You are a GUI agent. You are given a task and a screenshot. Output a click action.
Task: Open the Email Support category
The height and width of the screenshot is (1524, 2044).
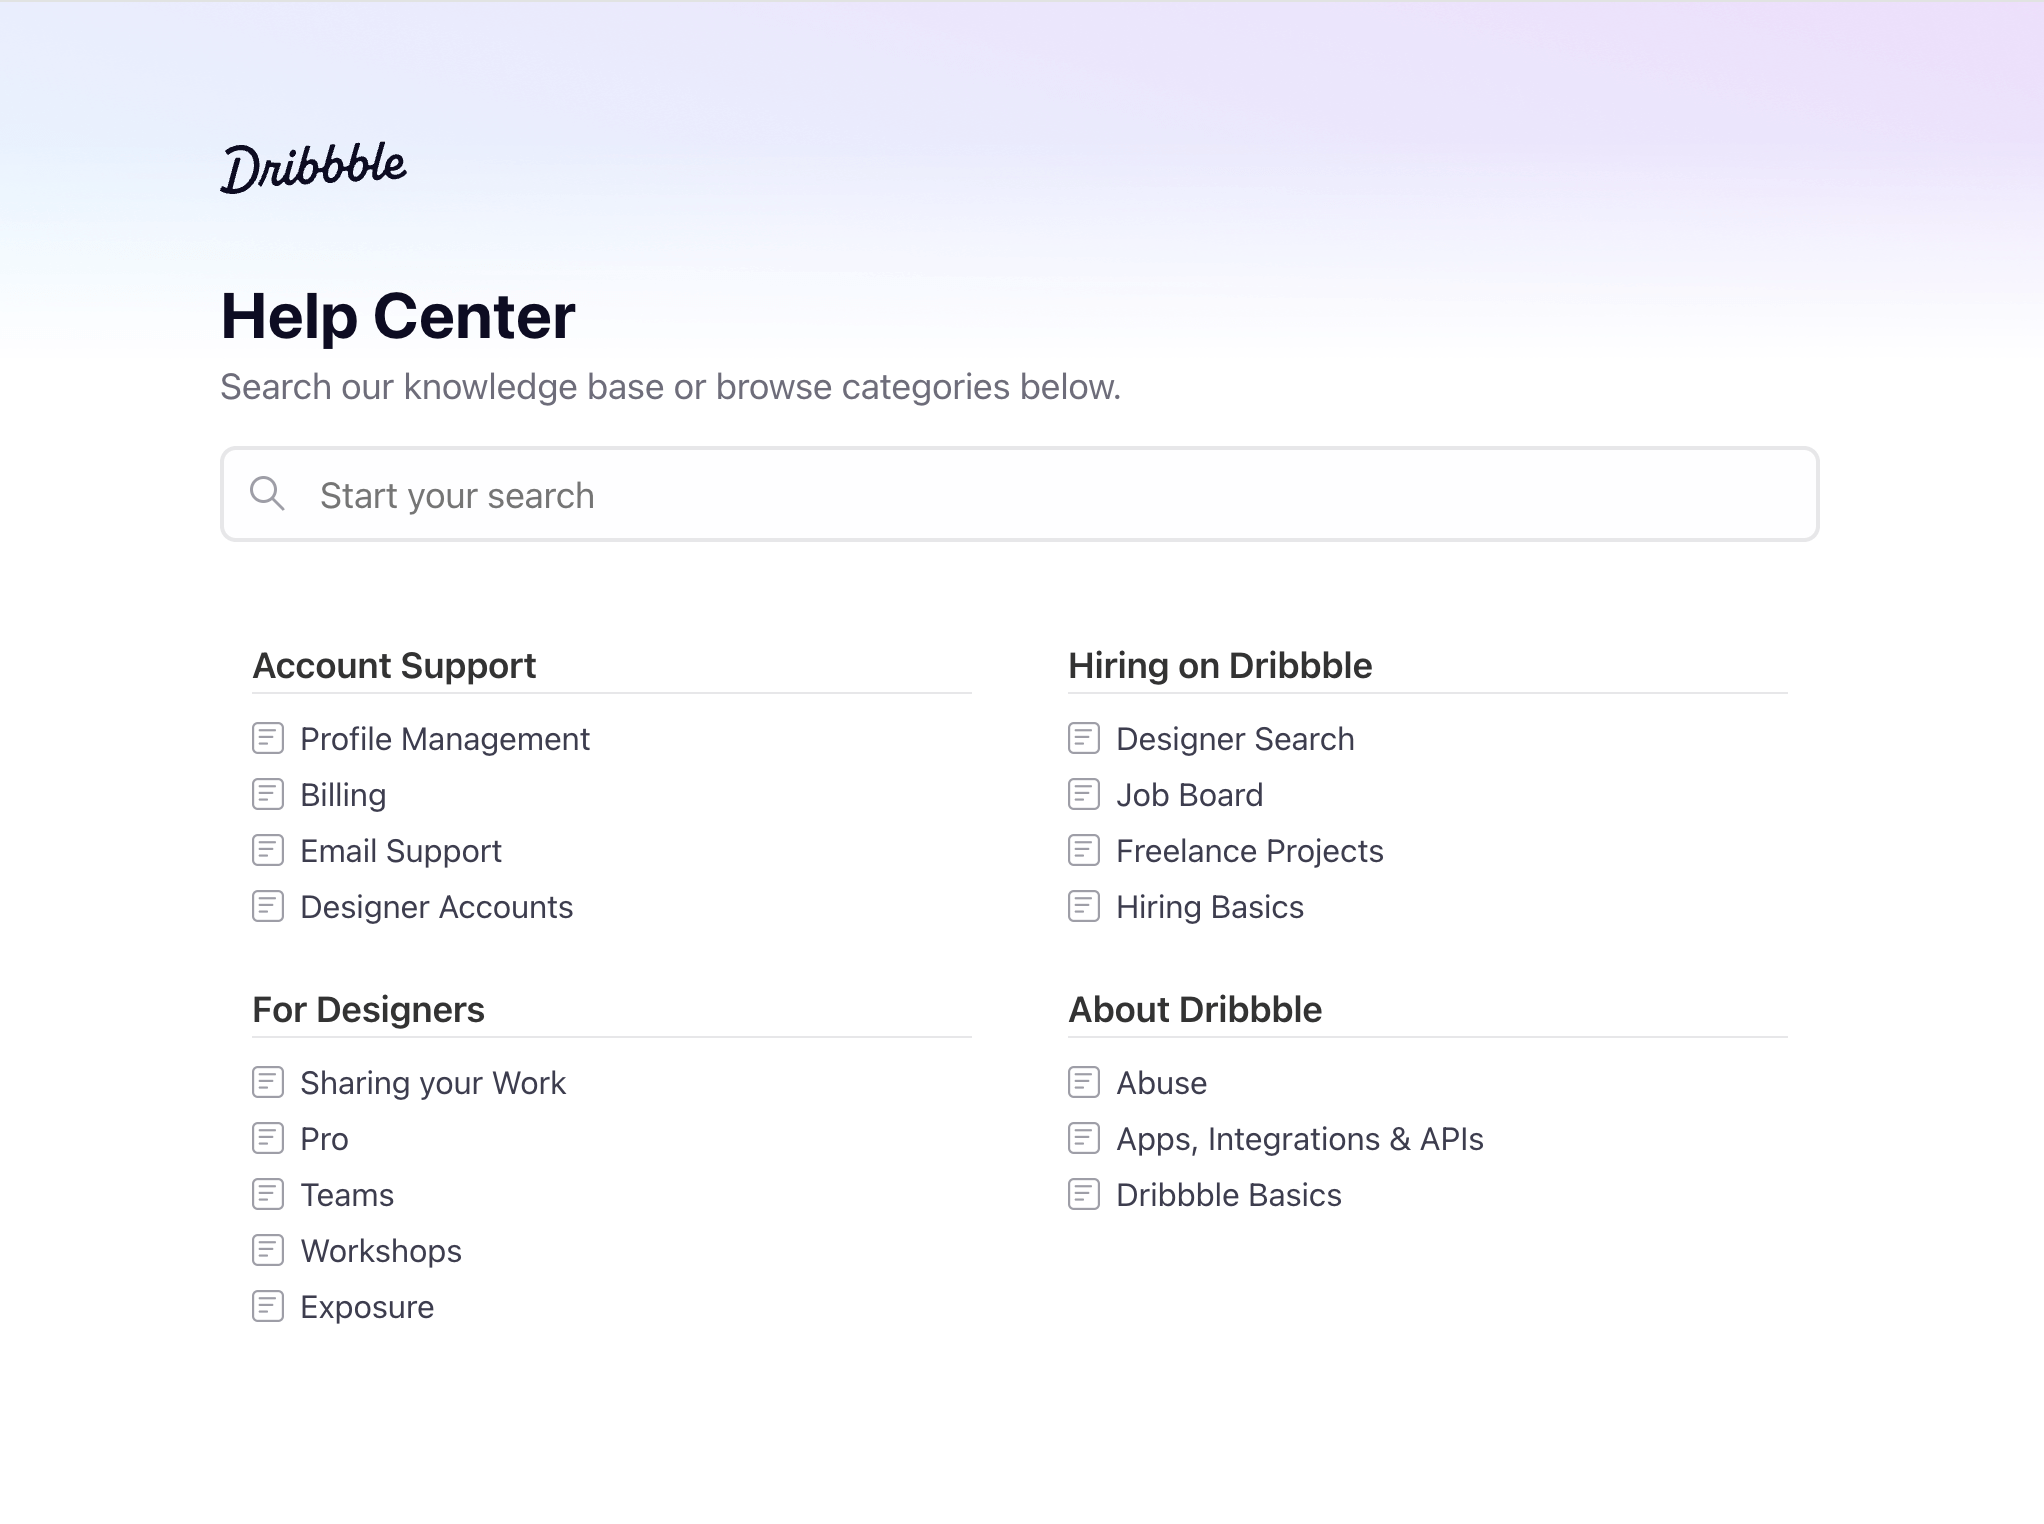click(400, 851)
